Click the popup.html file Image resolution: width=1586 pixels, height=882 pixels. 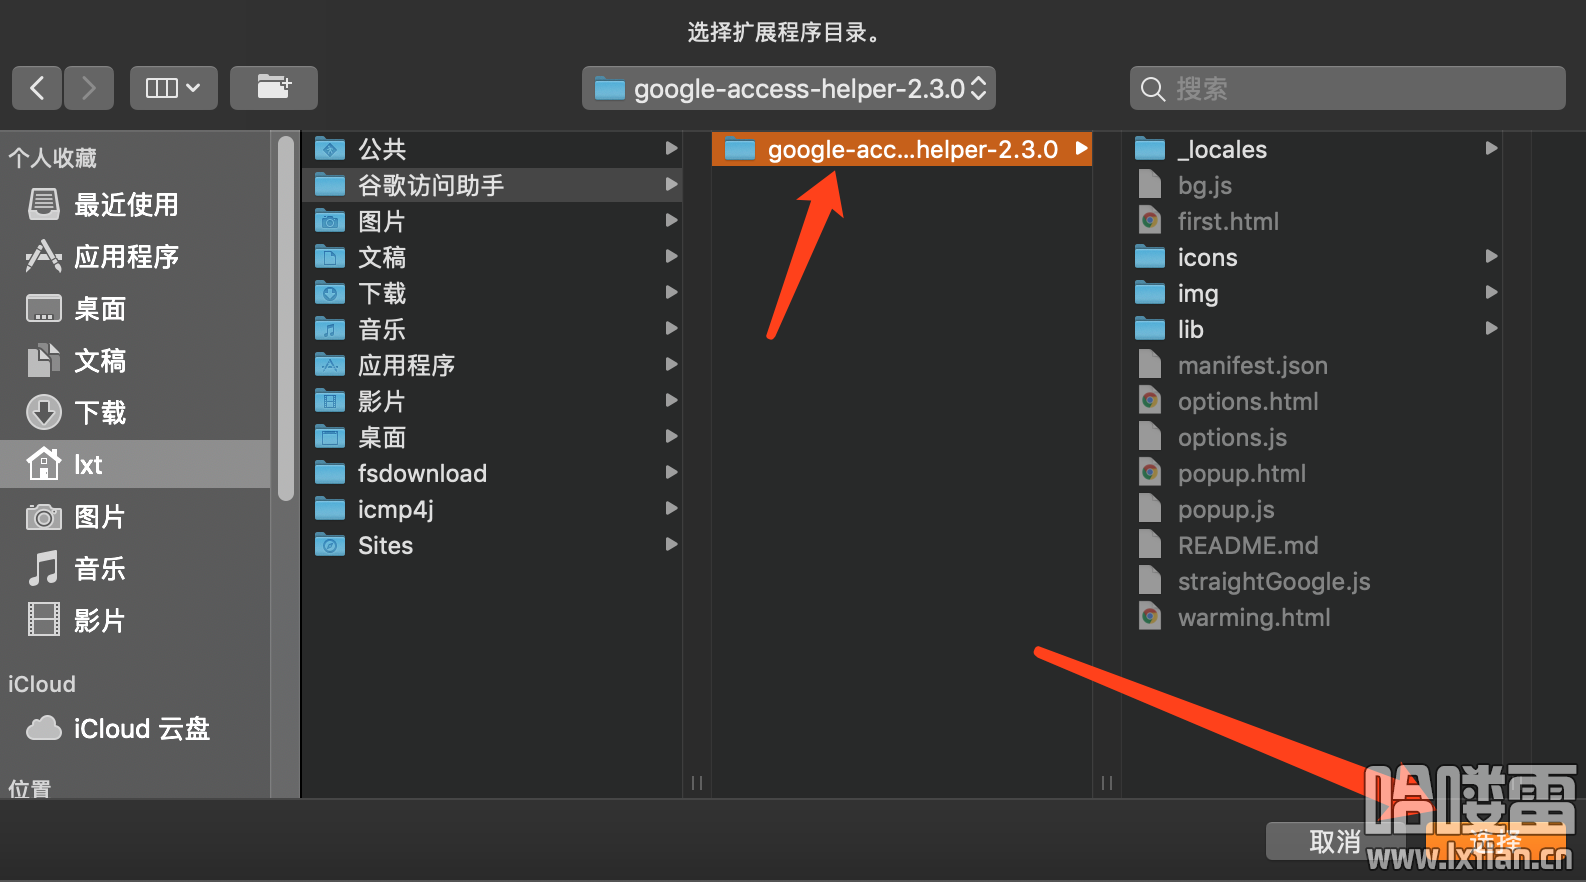pos(1313,473)
